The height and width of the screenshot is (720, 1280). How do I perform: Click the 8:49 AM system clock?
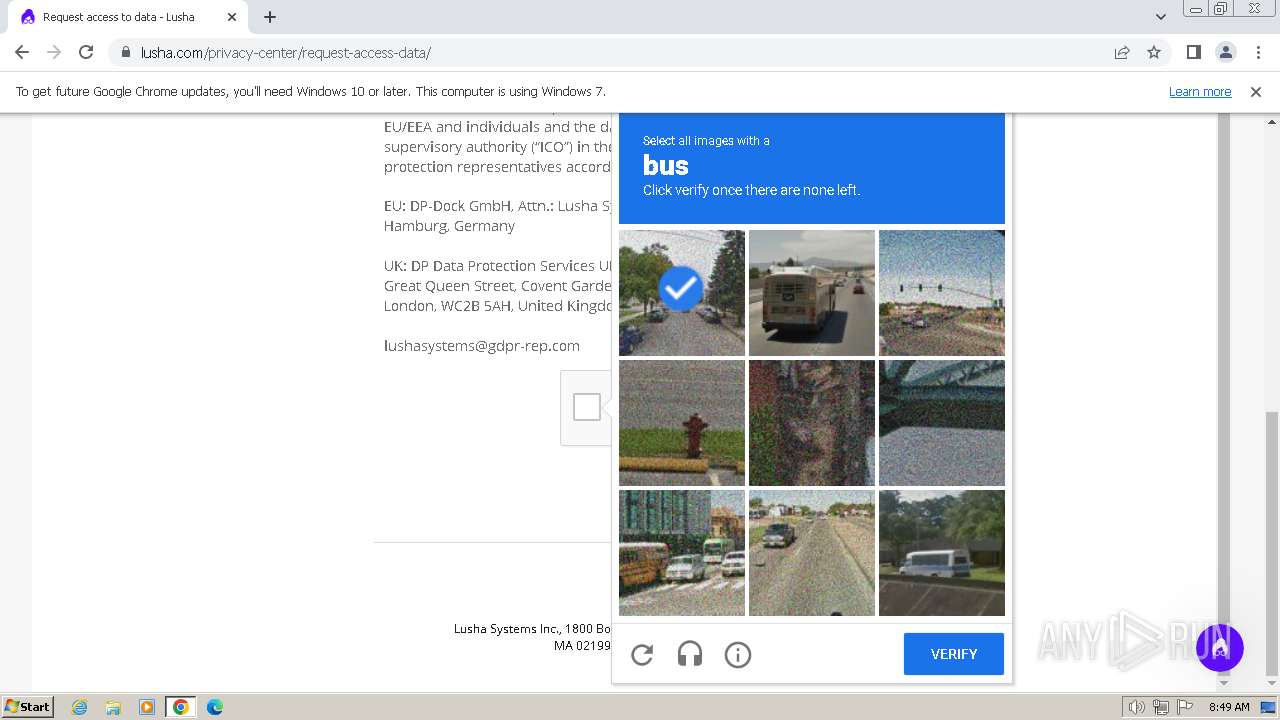point(1229,707)
